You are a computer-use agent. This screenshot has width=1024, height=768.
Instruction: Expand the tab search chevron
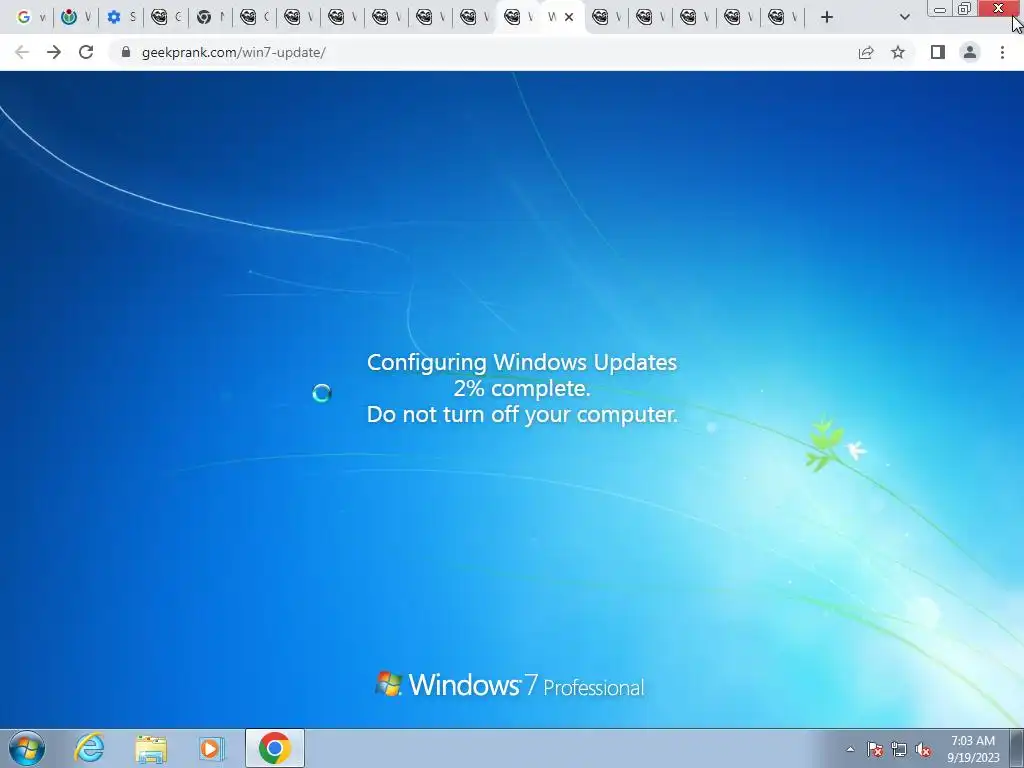tap(904, 18)
